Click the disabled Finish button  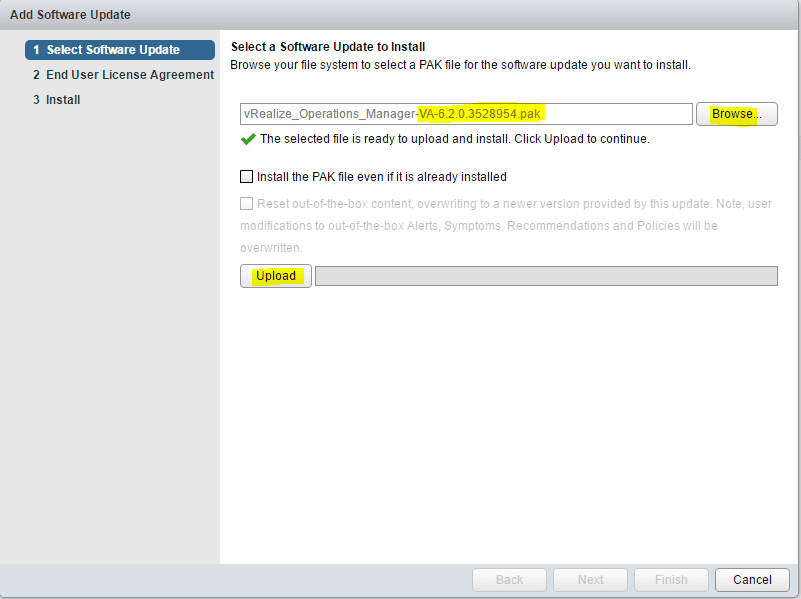click(x=671, y=580)
